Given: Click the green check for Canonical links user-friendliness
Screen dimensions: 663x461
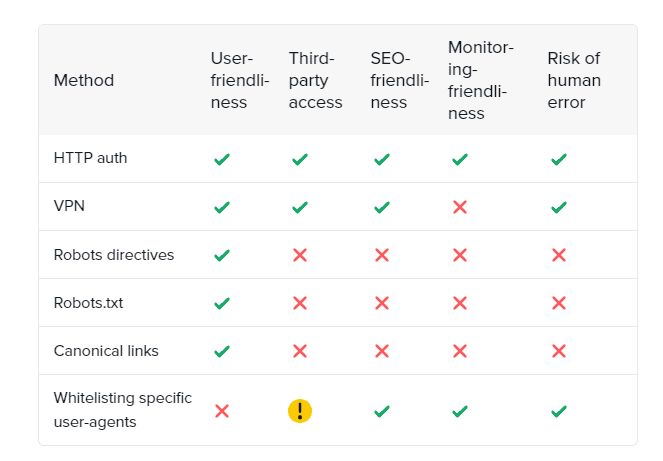Looking at the screenshot, I should click(222, 351).
